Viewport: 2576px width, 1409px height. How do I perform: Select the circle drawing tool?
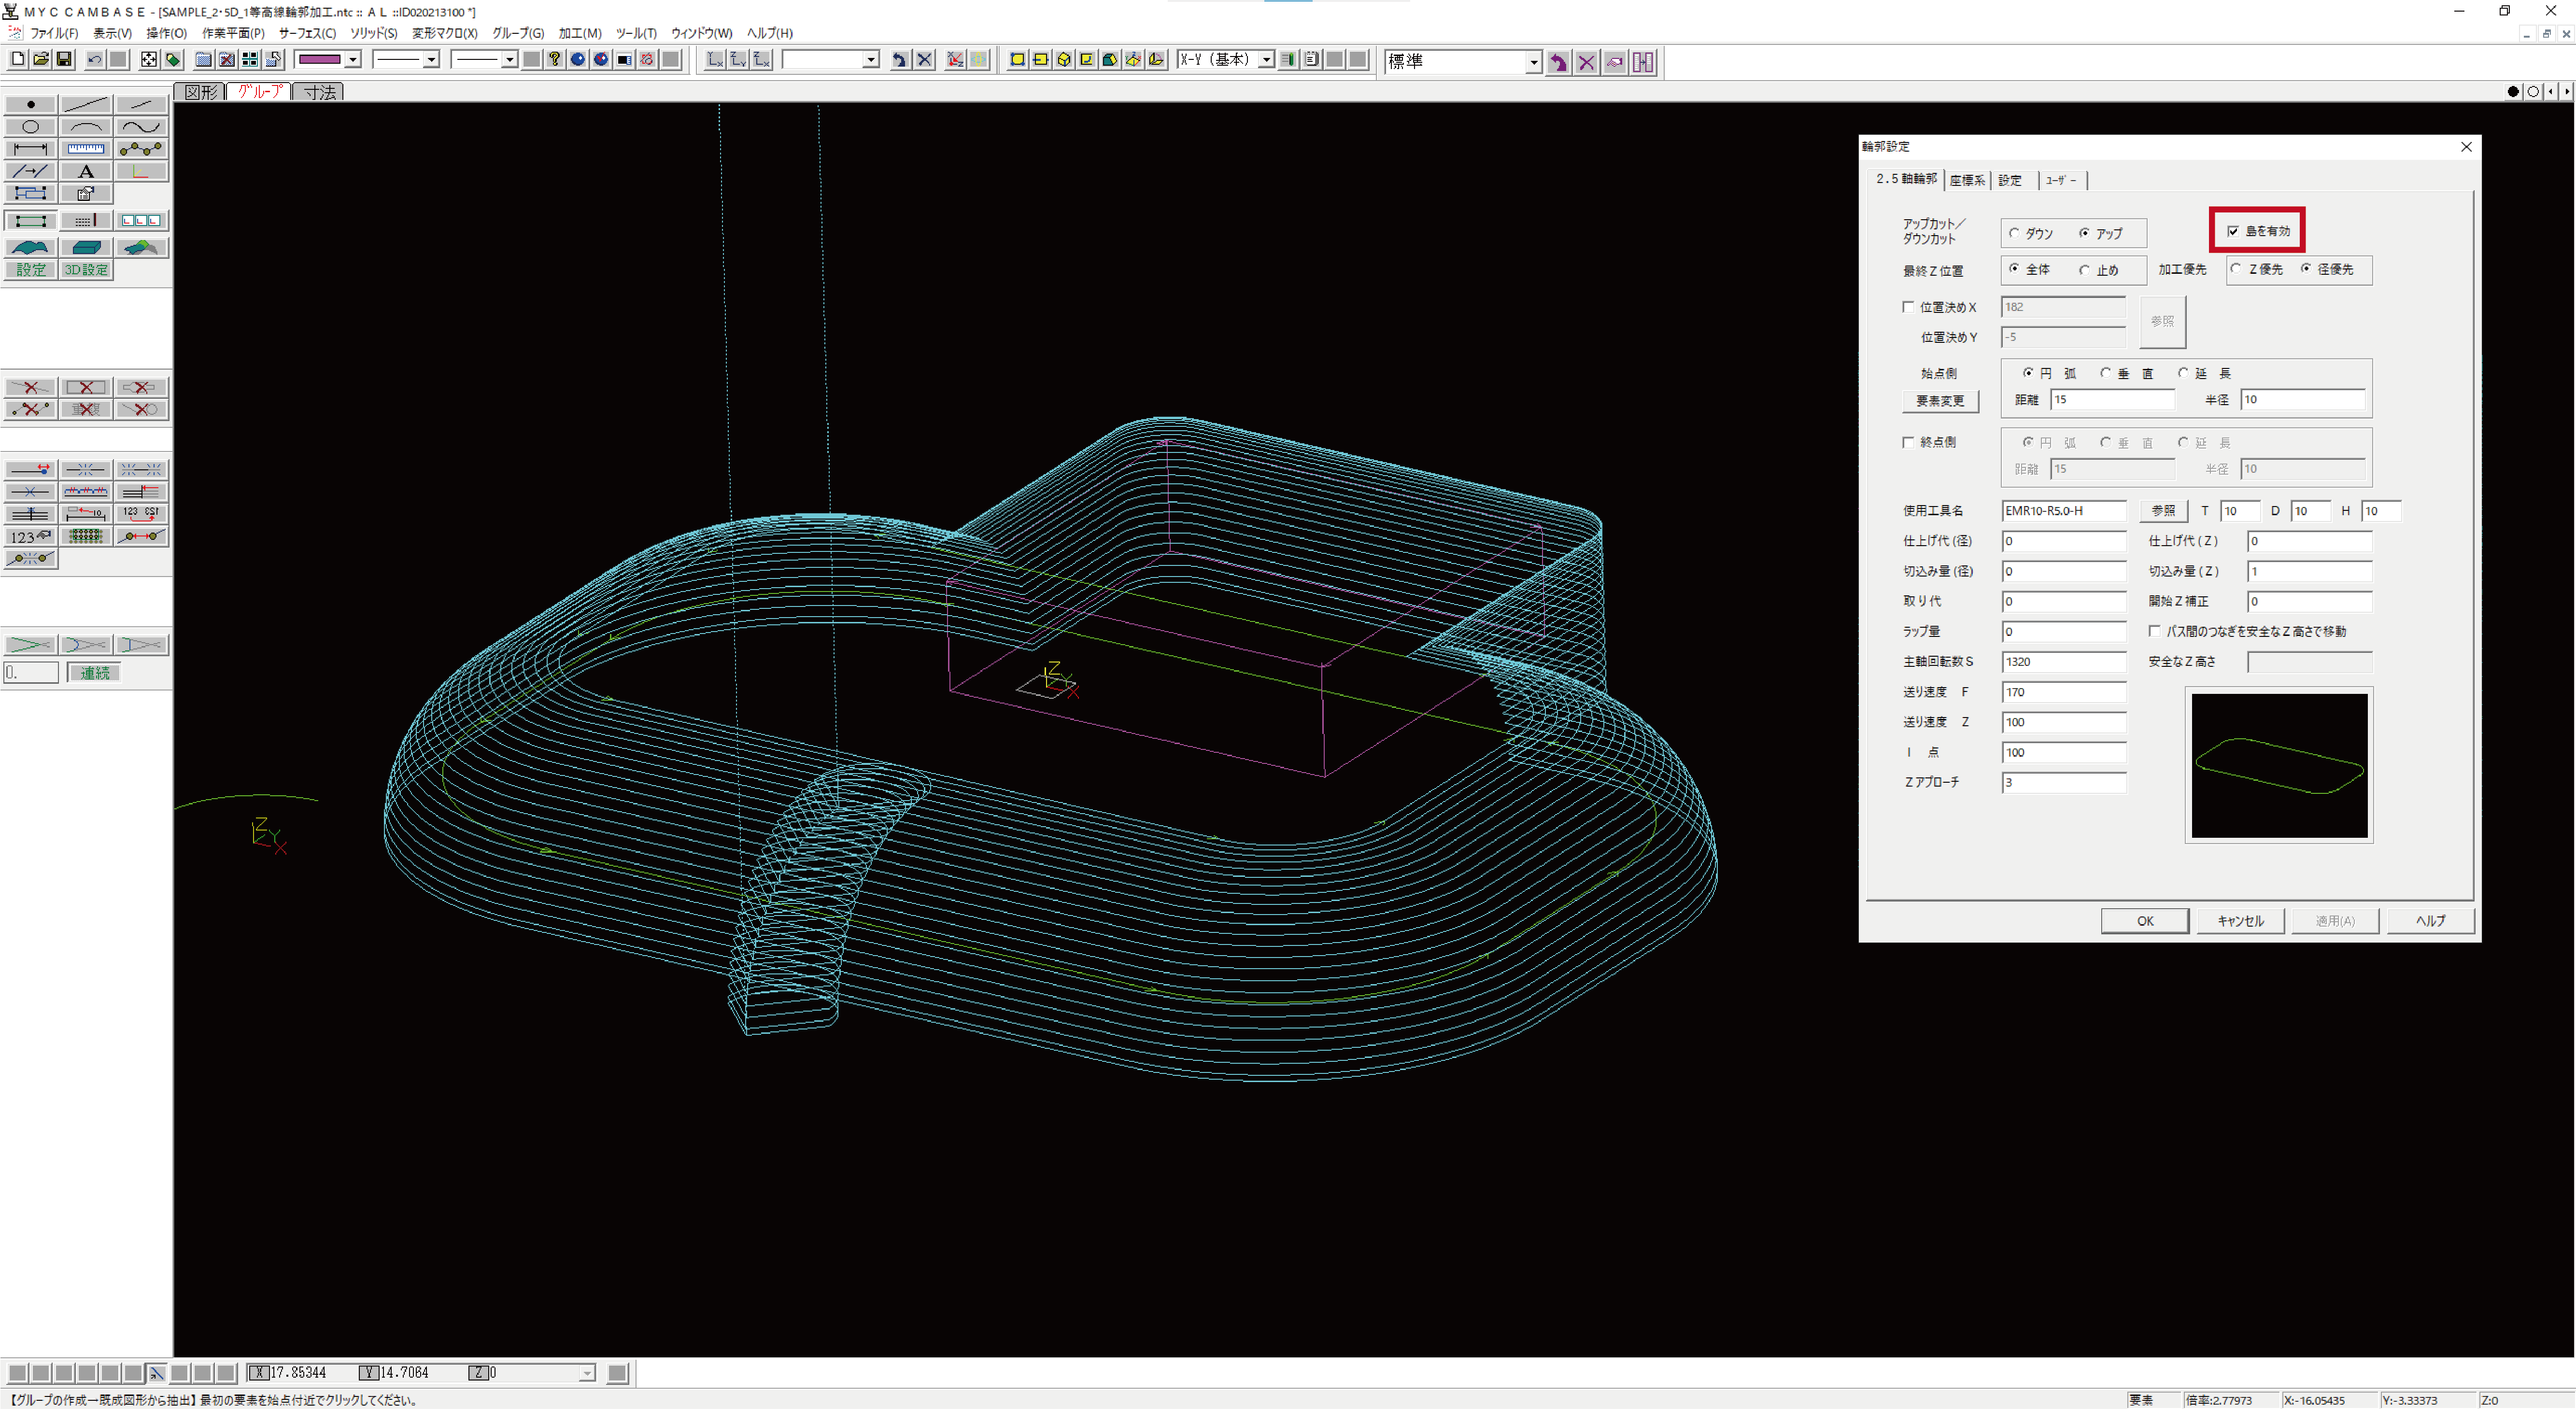(30, 127)
